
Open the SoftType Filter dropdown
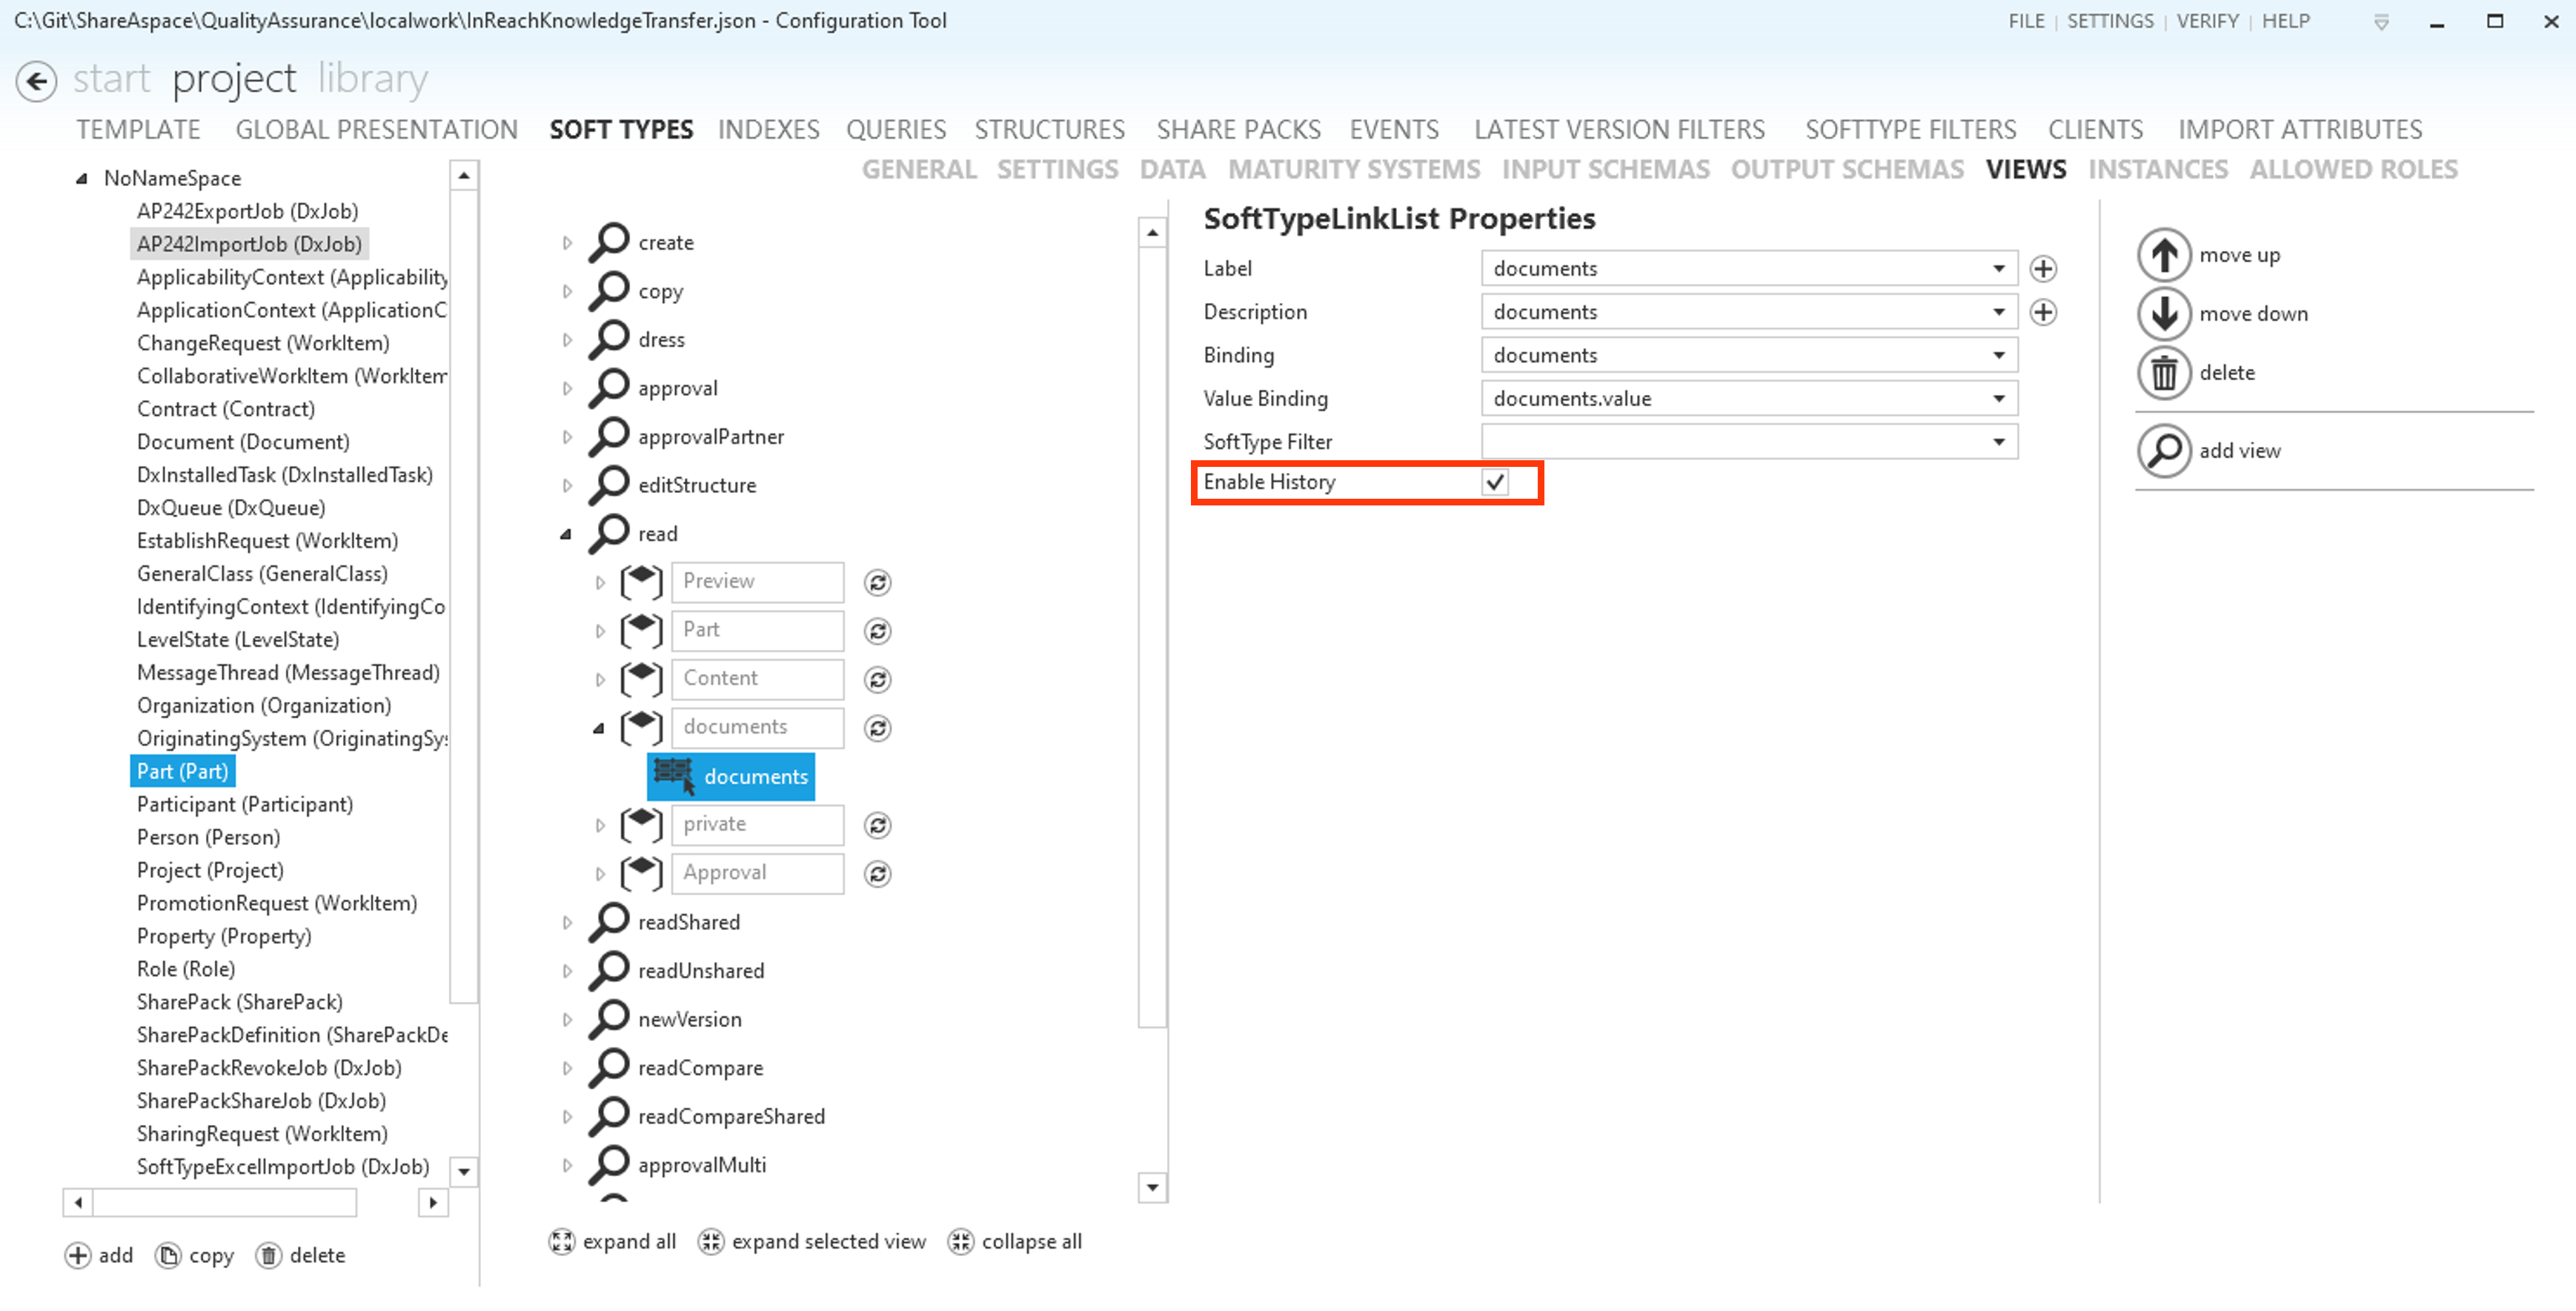(1997, 442)
